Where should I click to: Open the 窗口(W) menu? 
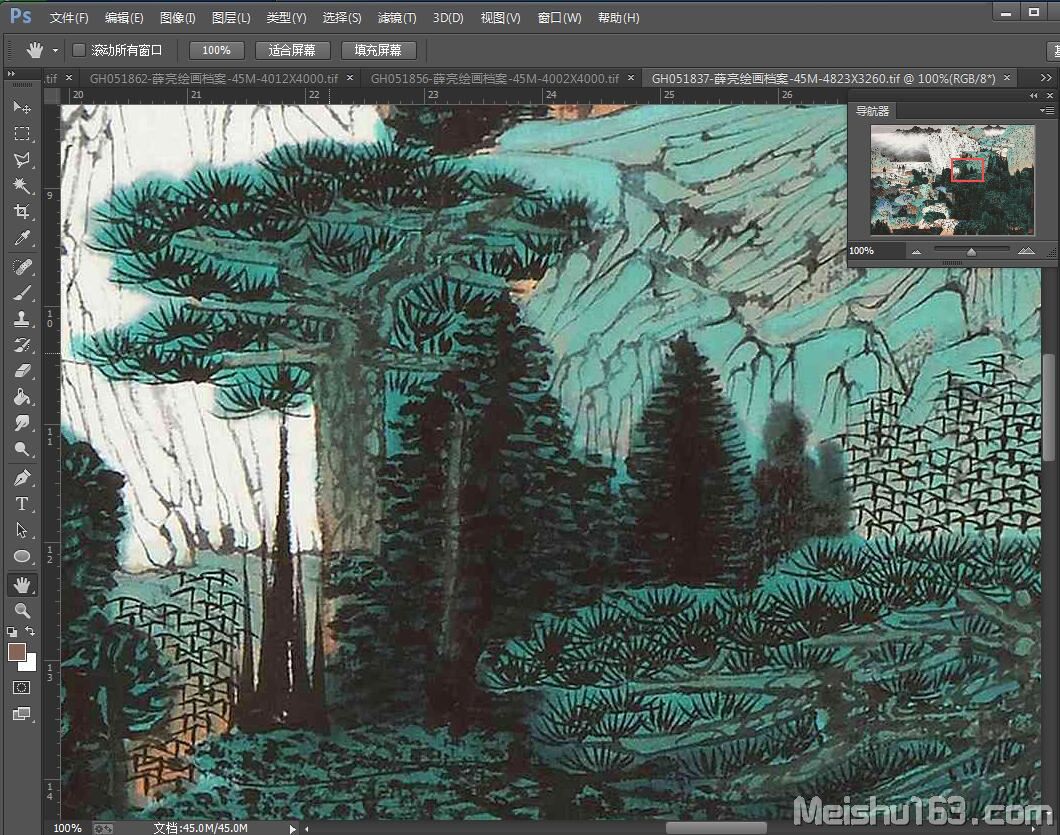pyautogui.click(x=559, y=18)
